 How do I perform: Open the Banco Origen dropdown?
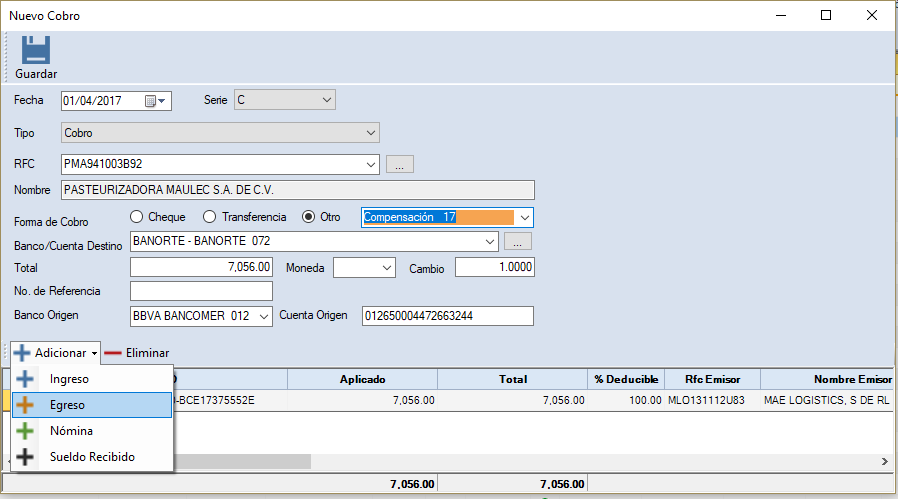coord(264,316)
